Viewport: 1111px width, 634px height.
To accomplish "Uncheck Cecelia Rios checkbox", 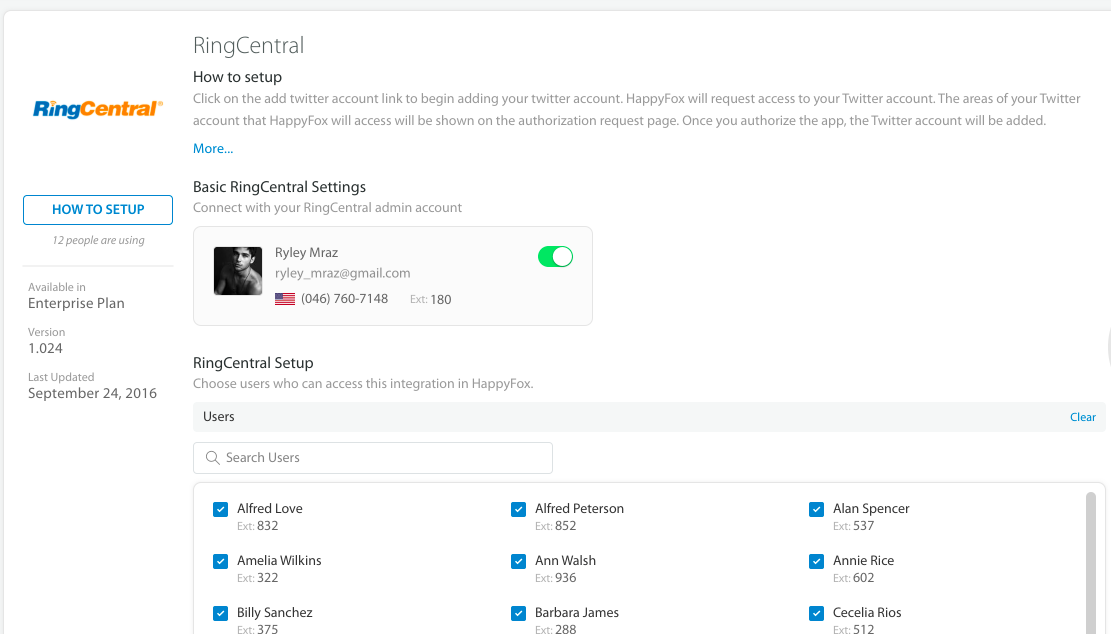I will click(816, 613).
